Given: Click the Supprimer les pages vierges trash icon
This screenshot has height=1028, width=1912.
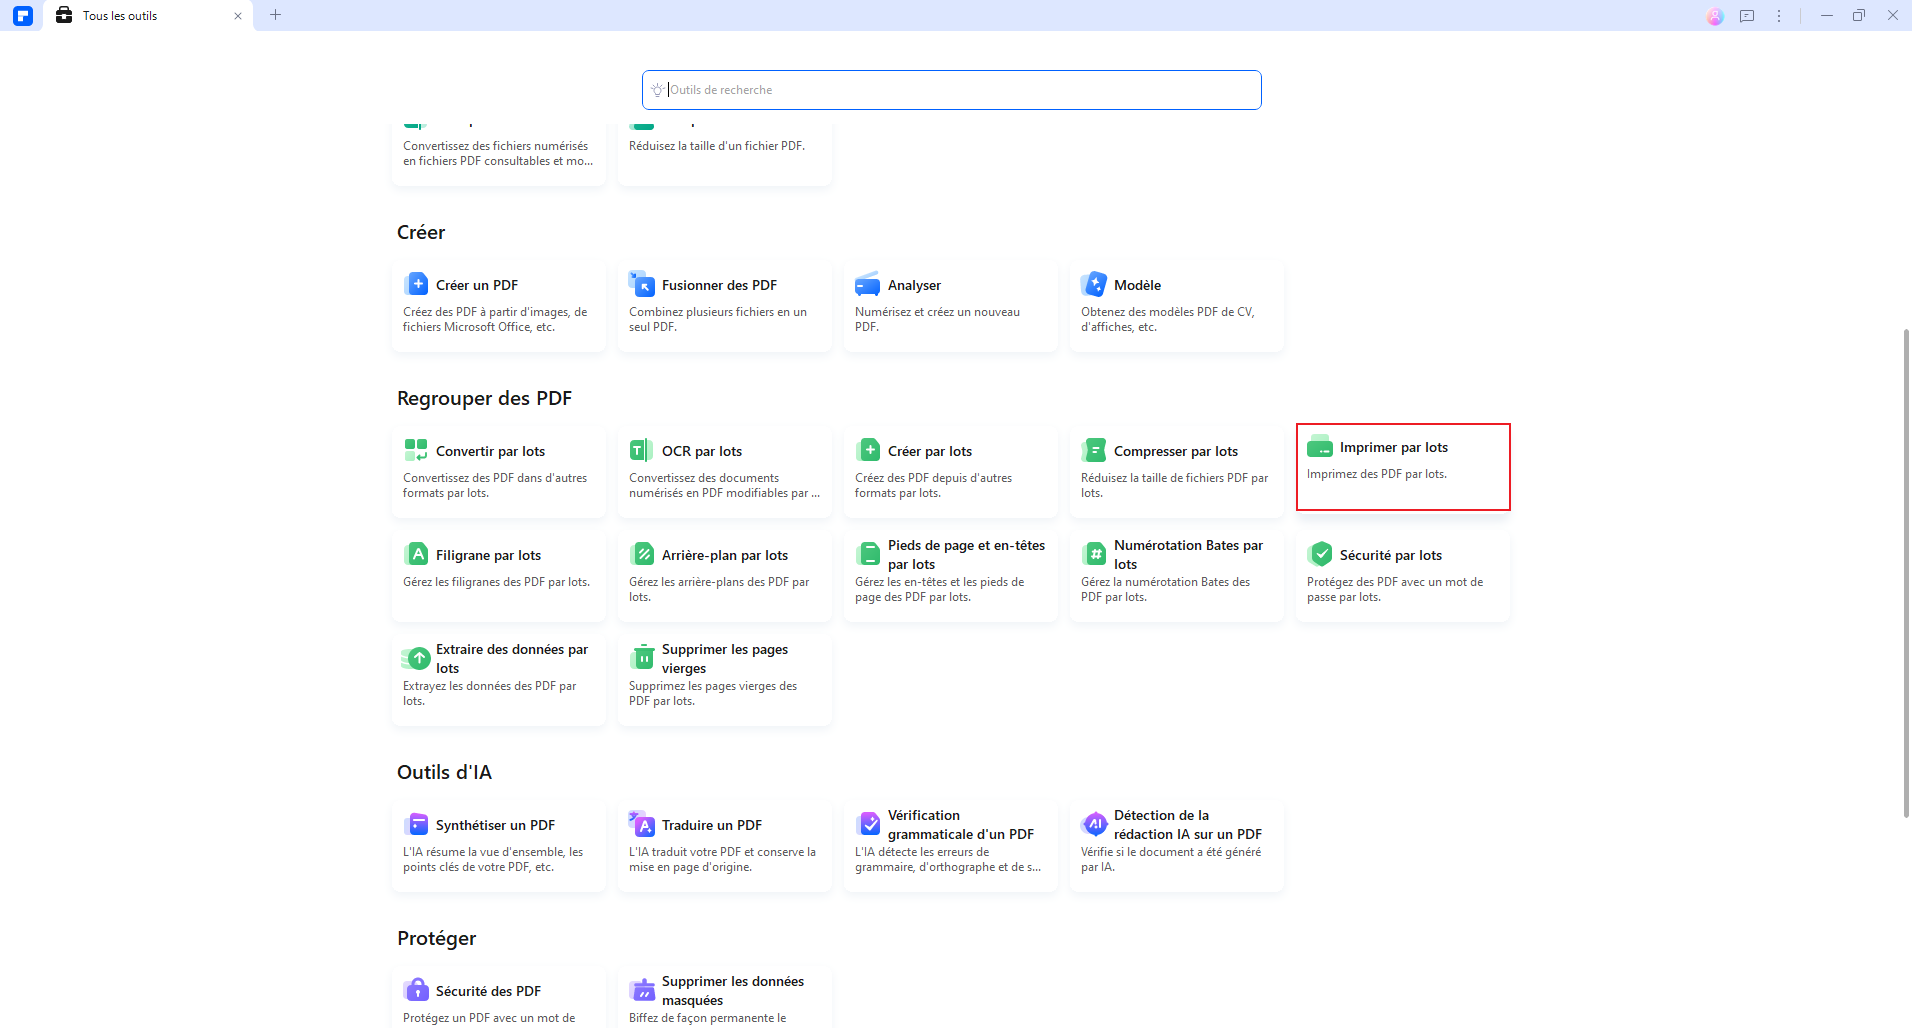Looking at the screenshot, I should [x=642, y=658].
